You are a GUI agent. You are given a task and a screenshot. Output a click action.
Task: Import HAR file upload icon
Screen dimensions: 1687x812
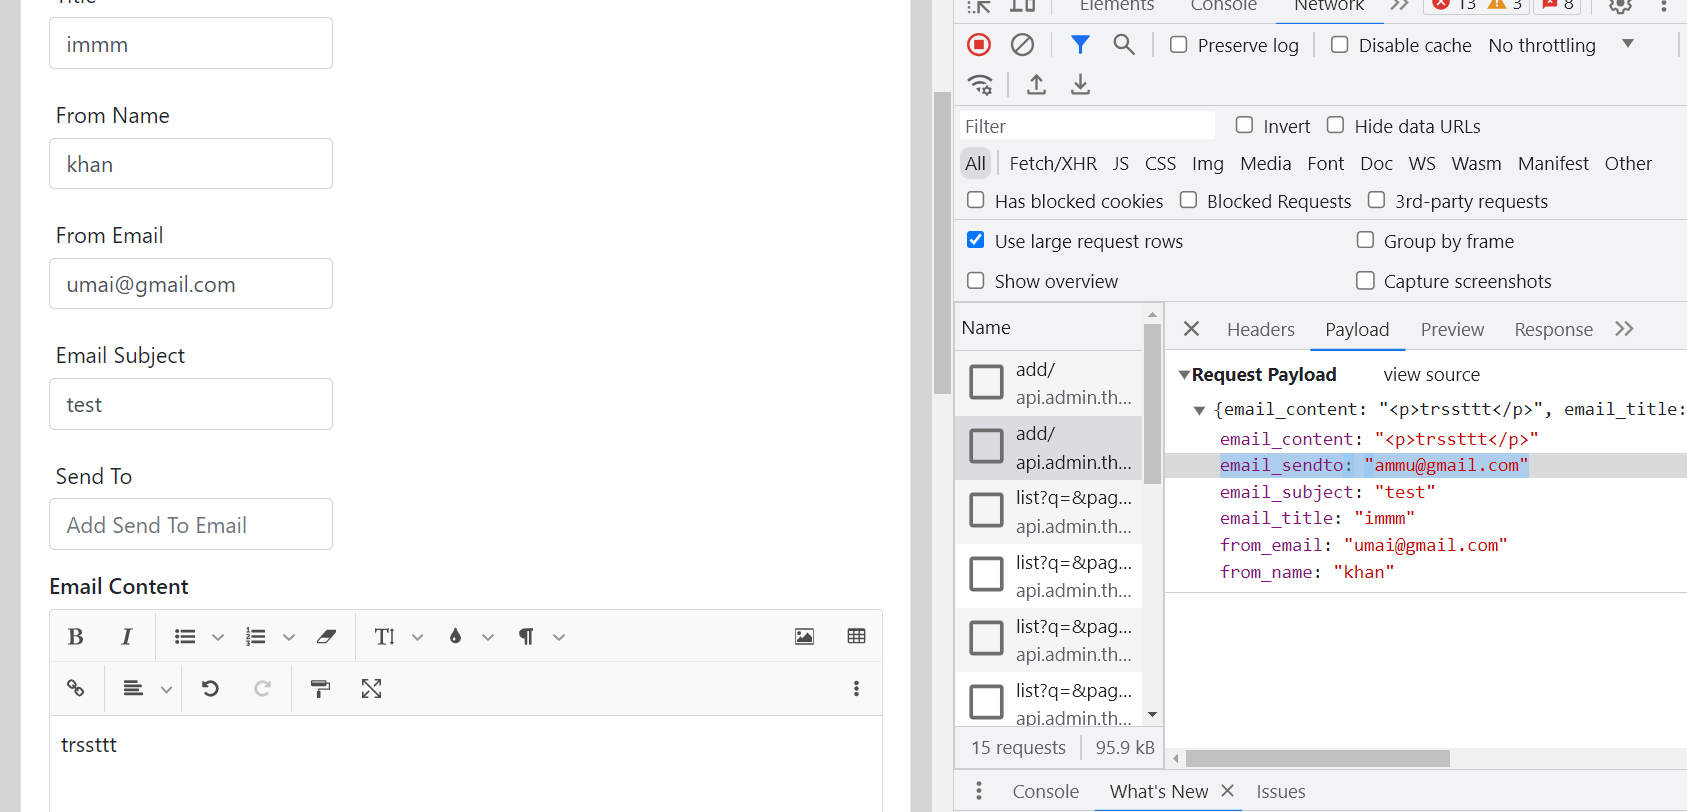[1036, 85]
